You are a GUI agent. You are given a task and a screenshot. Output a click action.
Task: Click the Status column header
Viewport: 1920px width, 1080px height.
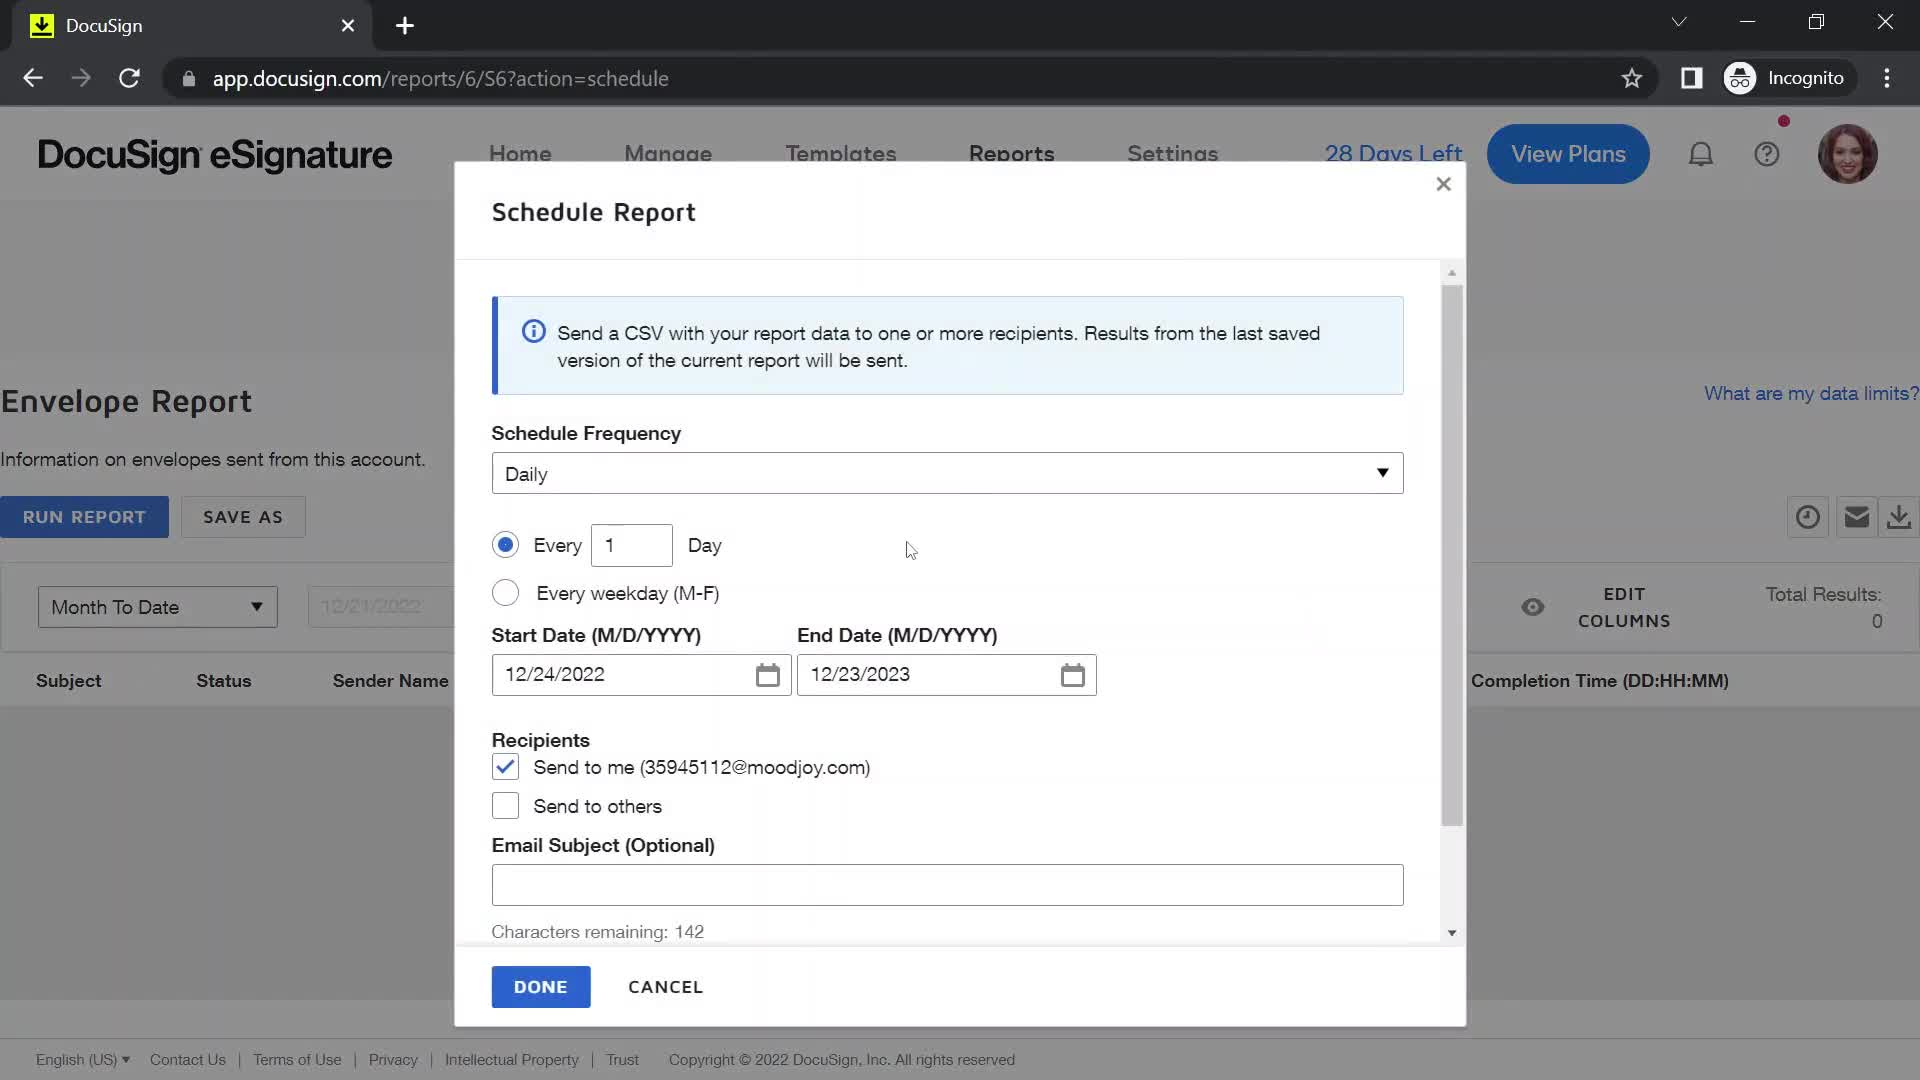(x=223, y=681)
